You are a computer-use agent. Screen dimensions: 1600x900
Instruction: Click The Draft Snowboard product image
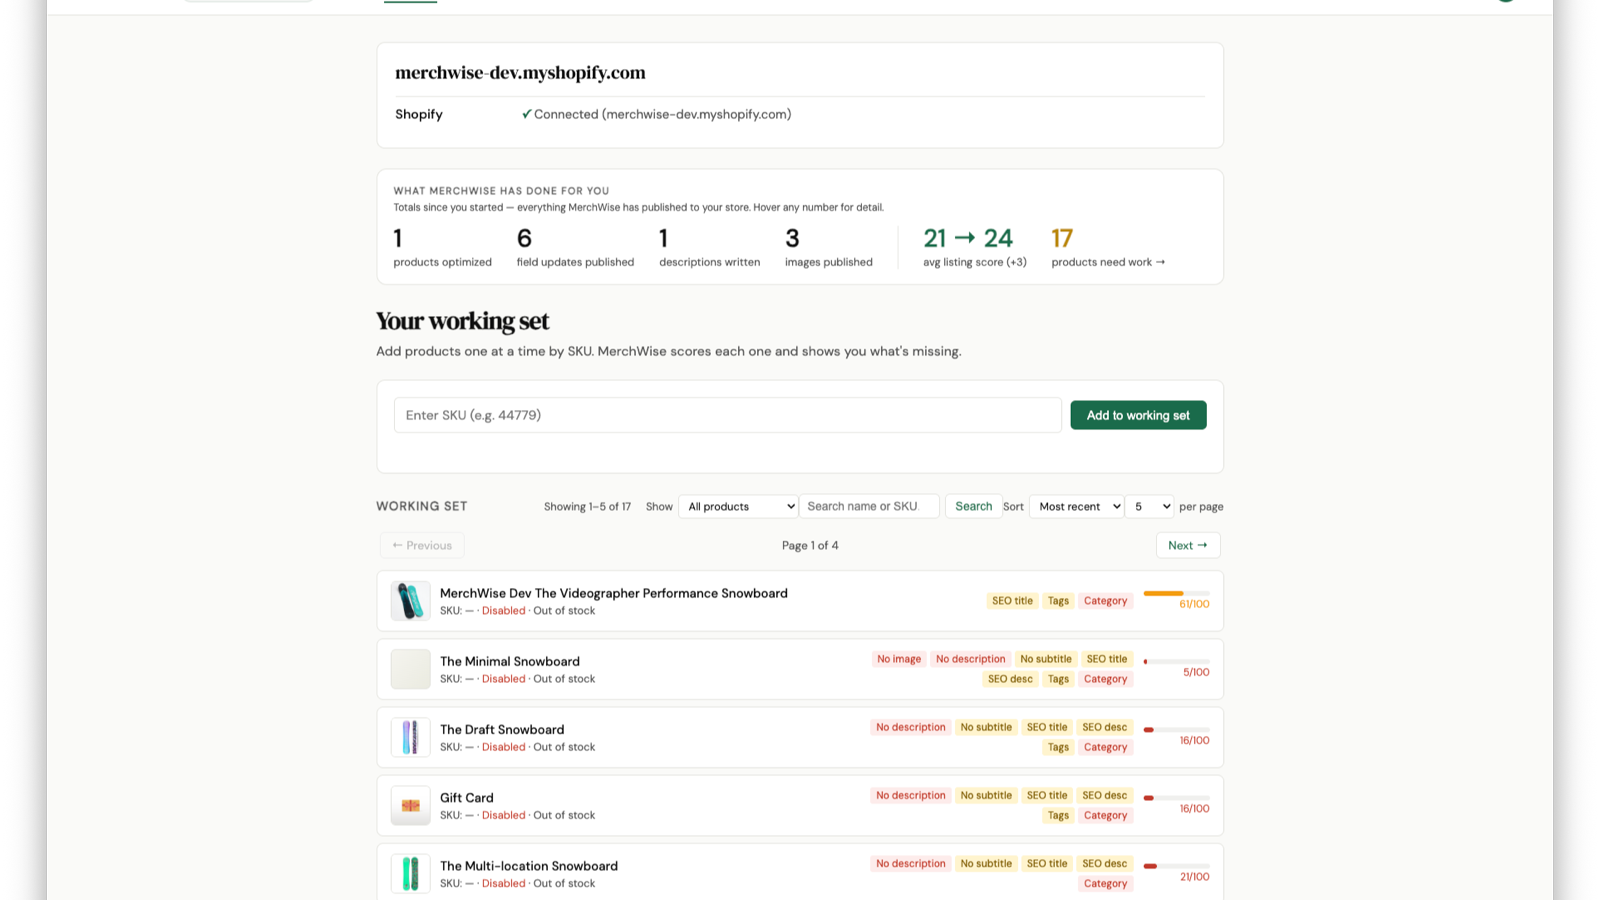point(410,737)
